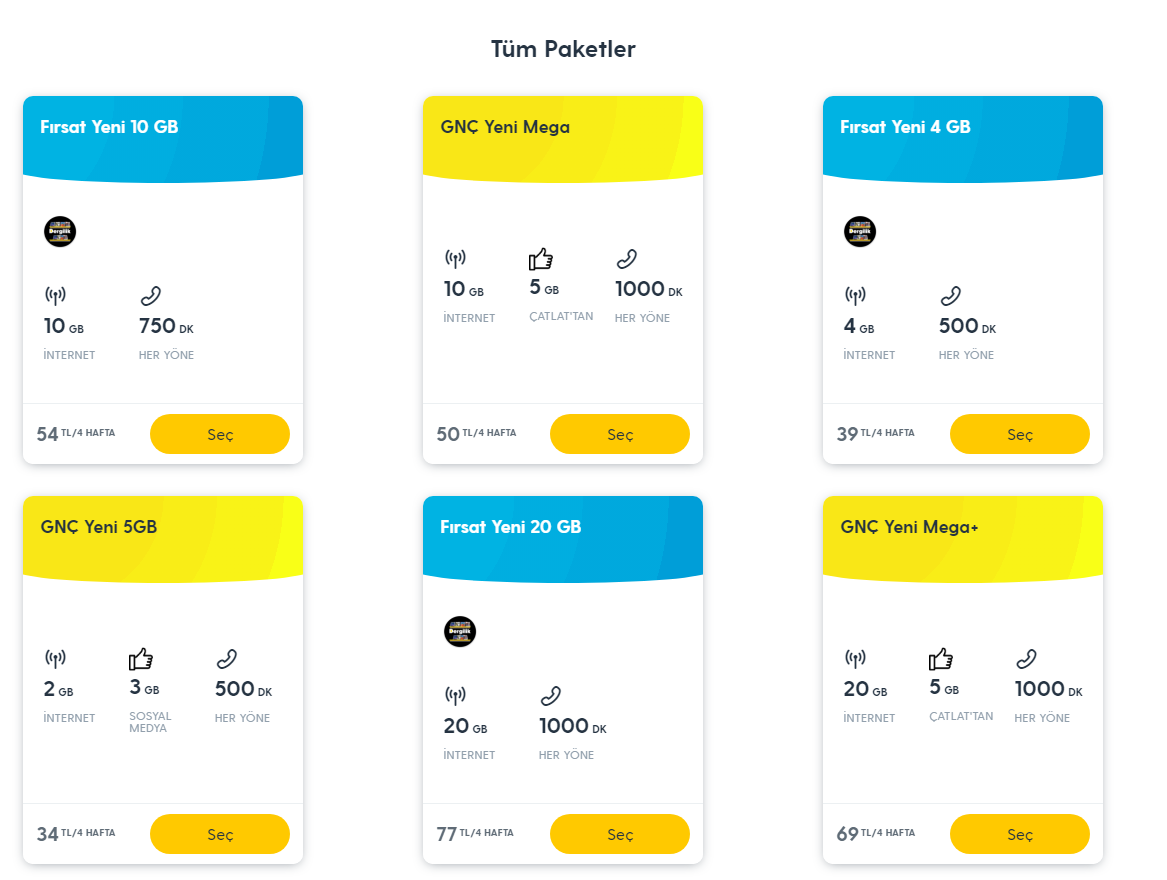Click the Dergilik icon in Fırsat Yeni 4 GB
This screenshot has width=1167, height=880.
tap(860, 231)
